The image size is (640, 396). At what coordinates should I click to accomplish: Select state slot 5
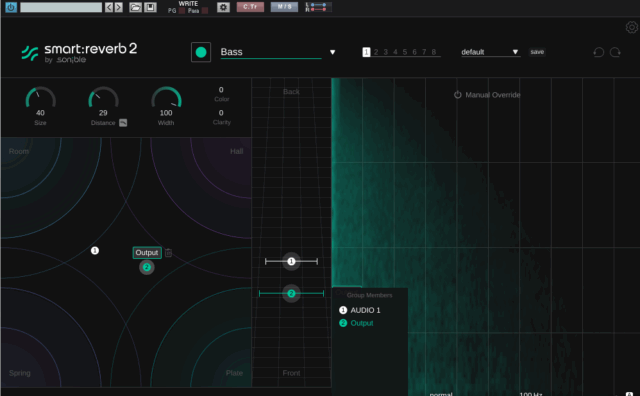coord(405,52)
